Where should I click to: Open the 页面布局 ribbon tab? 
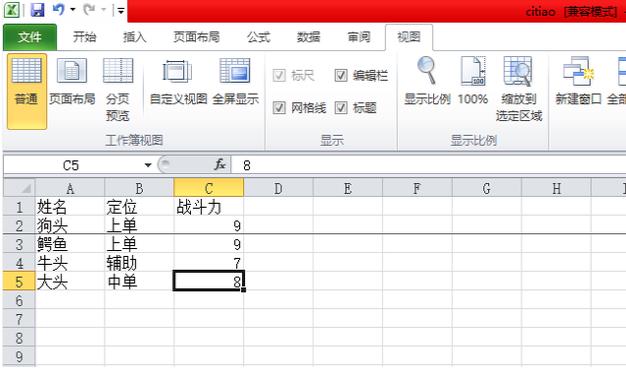point(196,37)
